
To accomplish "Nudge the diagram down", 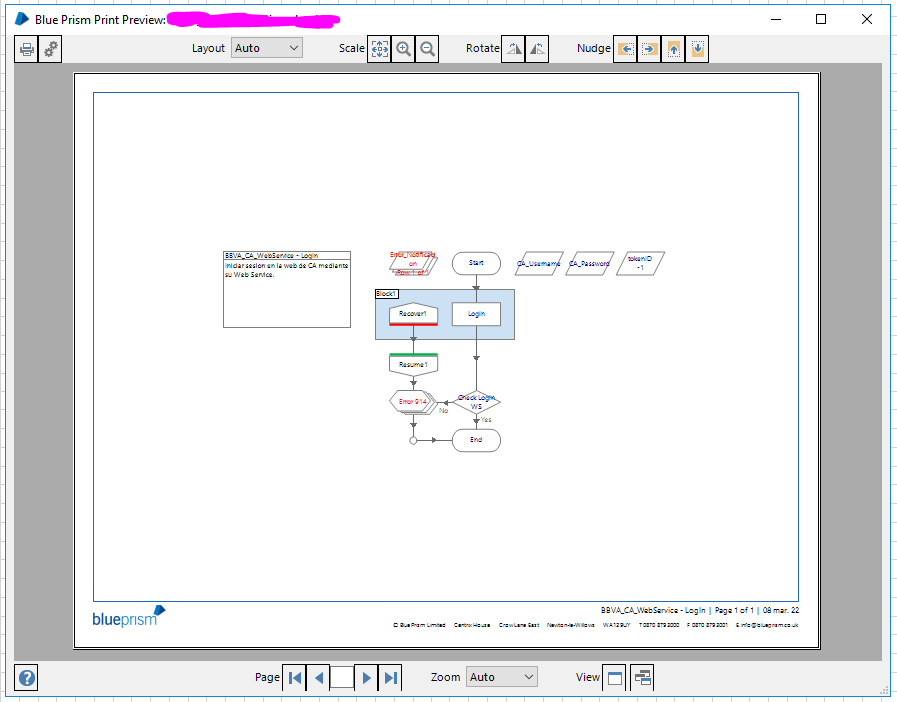I will coord(697,49).
